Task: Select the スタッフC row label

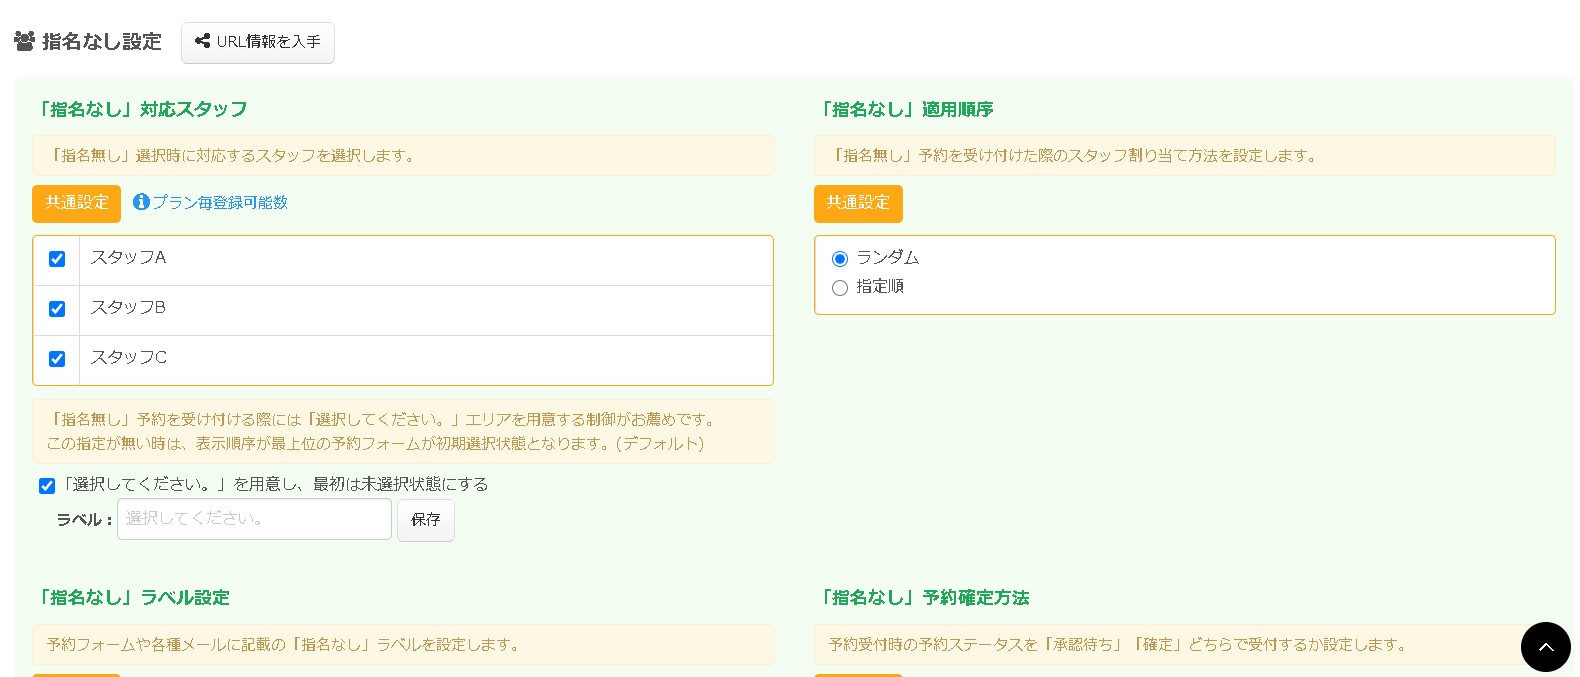Action: point(128,357)
